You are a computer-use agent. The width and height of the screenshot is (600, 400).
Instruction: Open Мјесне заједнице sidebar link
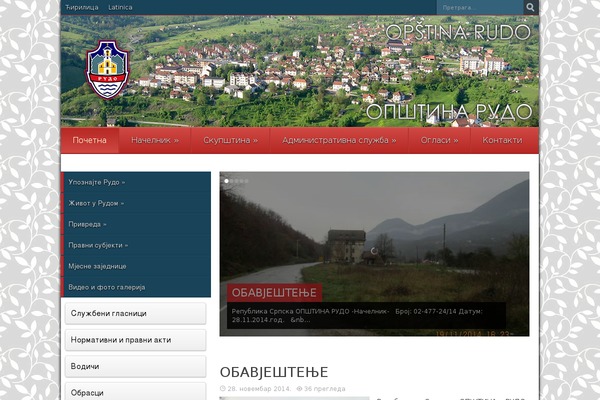(136, 266)
